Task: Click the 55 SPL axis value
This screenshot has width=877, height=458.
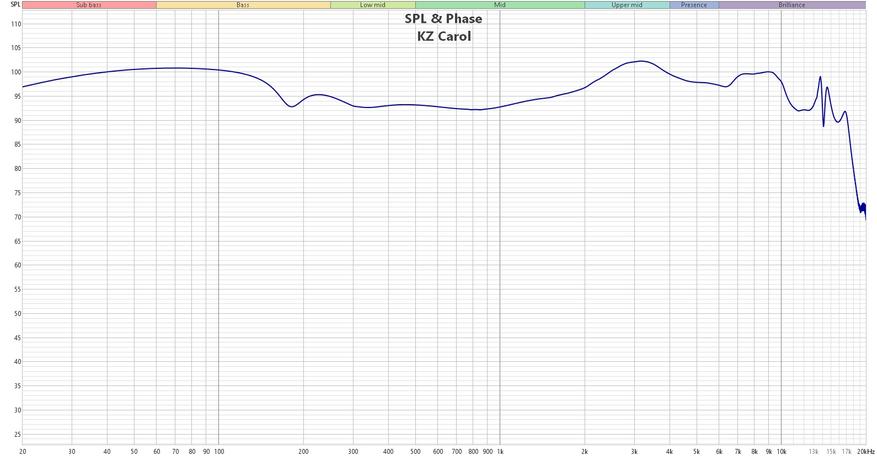Action: [x=17, y=289]
